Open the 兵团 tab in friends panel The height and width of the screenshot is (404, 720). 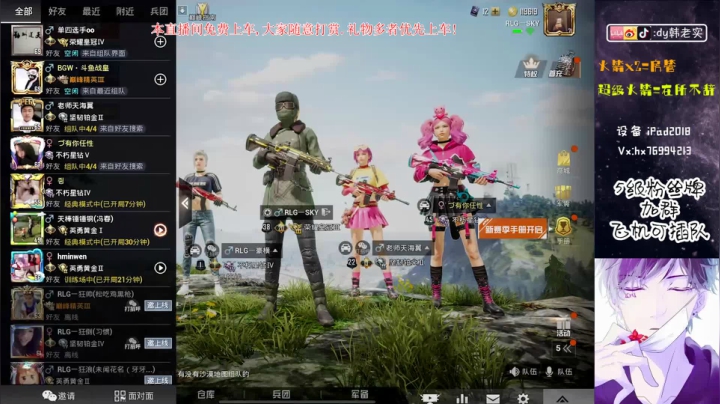tap(158, 11)
